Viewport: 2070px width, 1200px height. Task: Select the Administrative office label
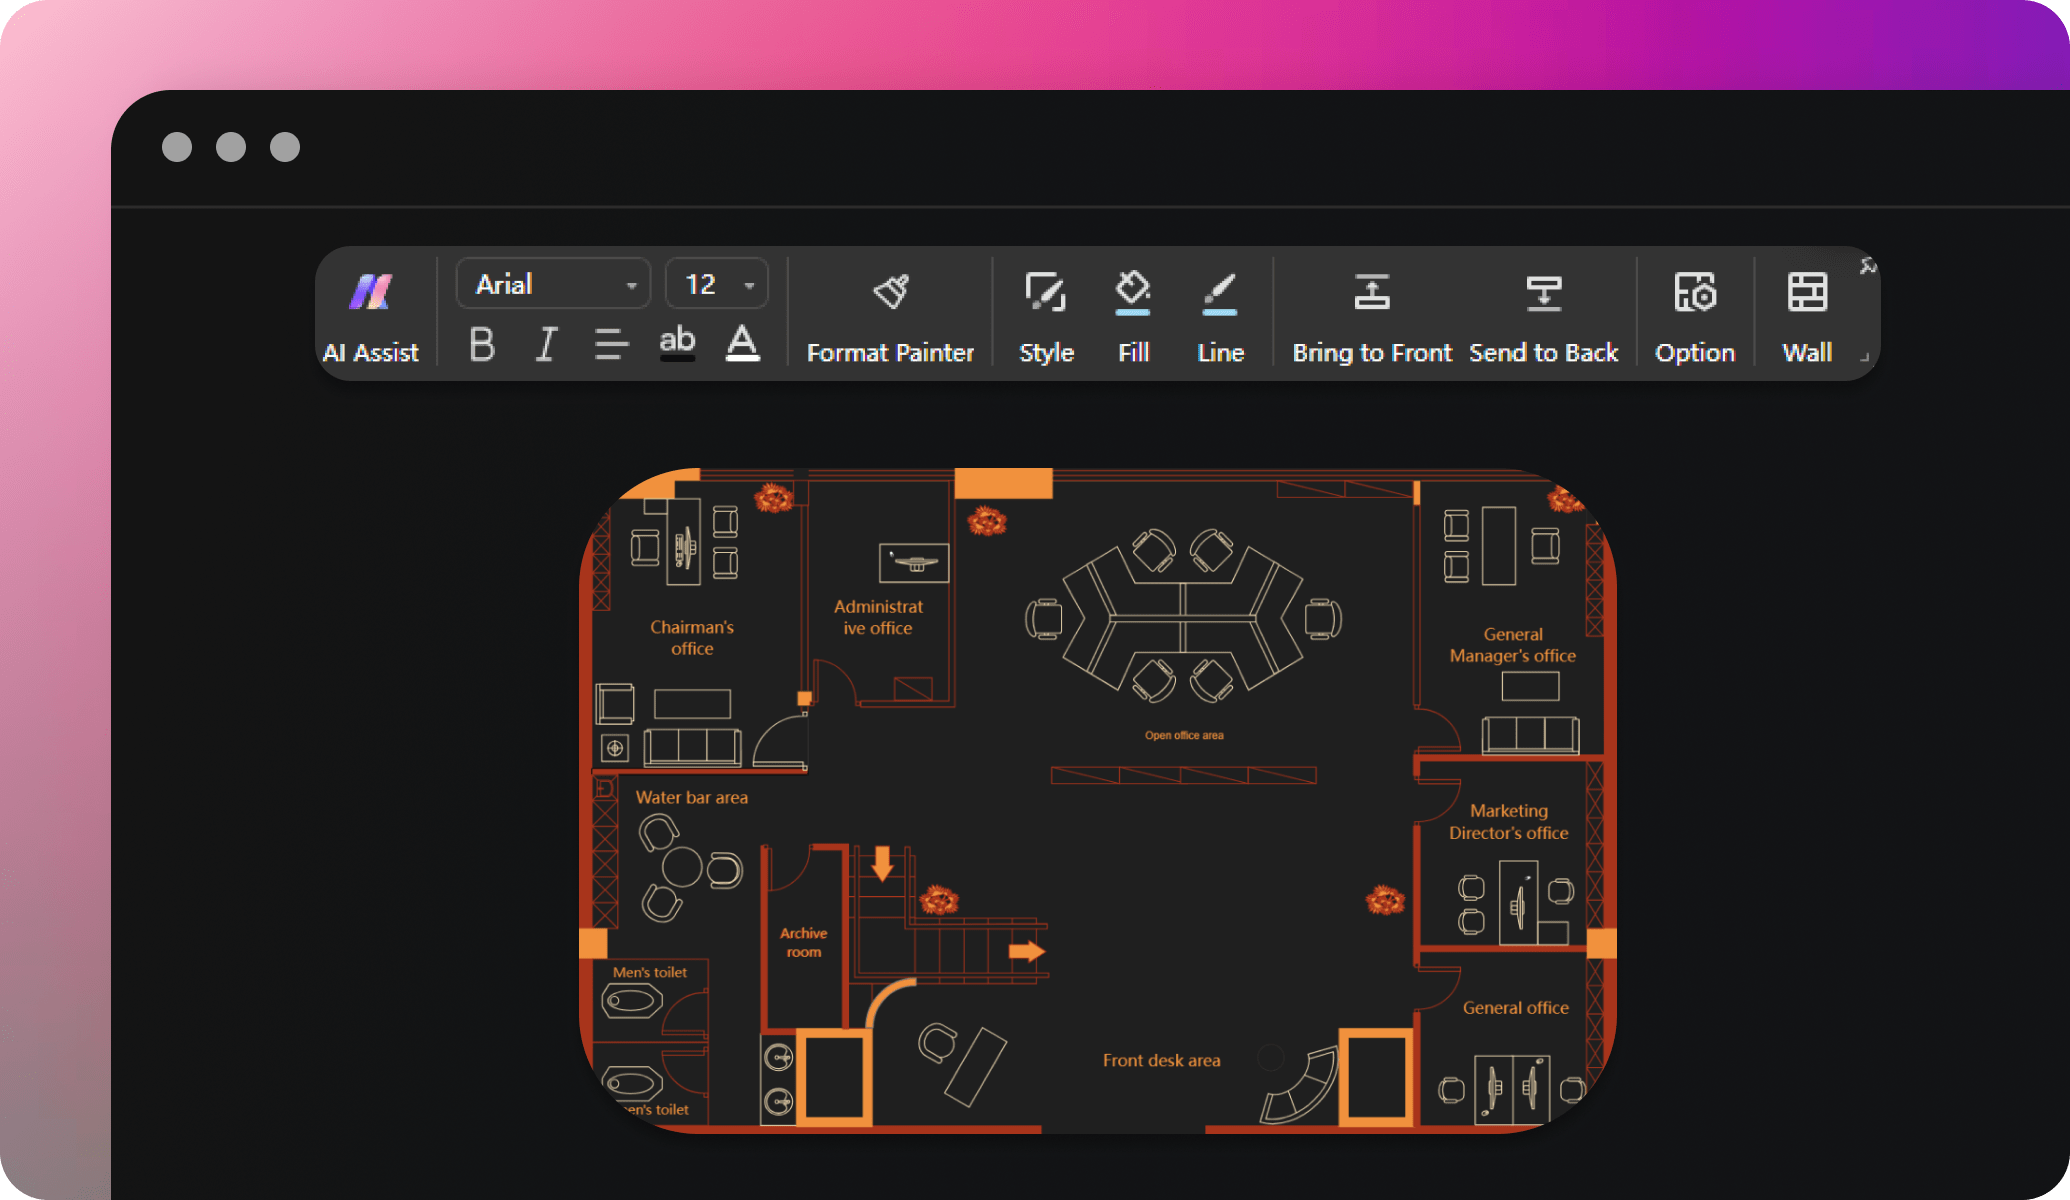pos(878,617)
